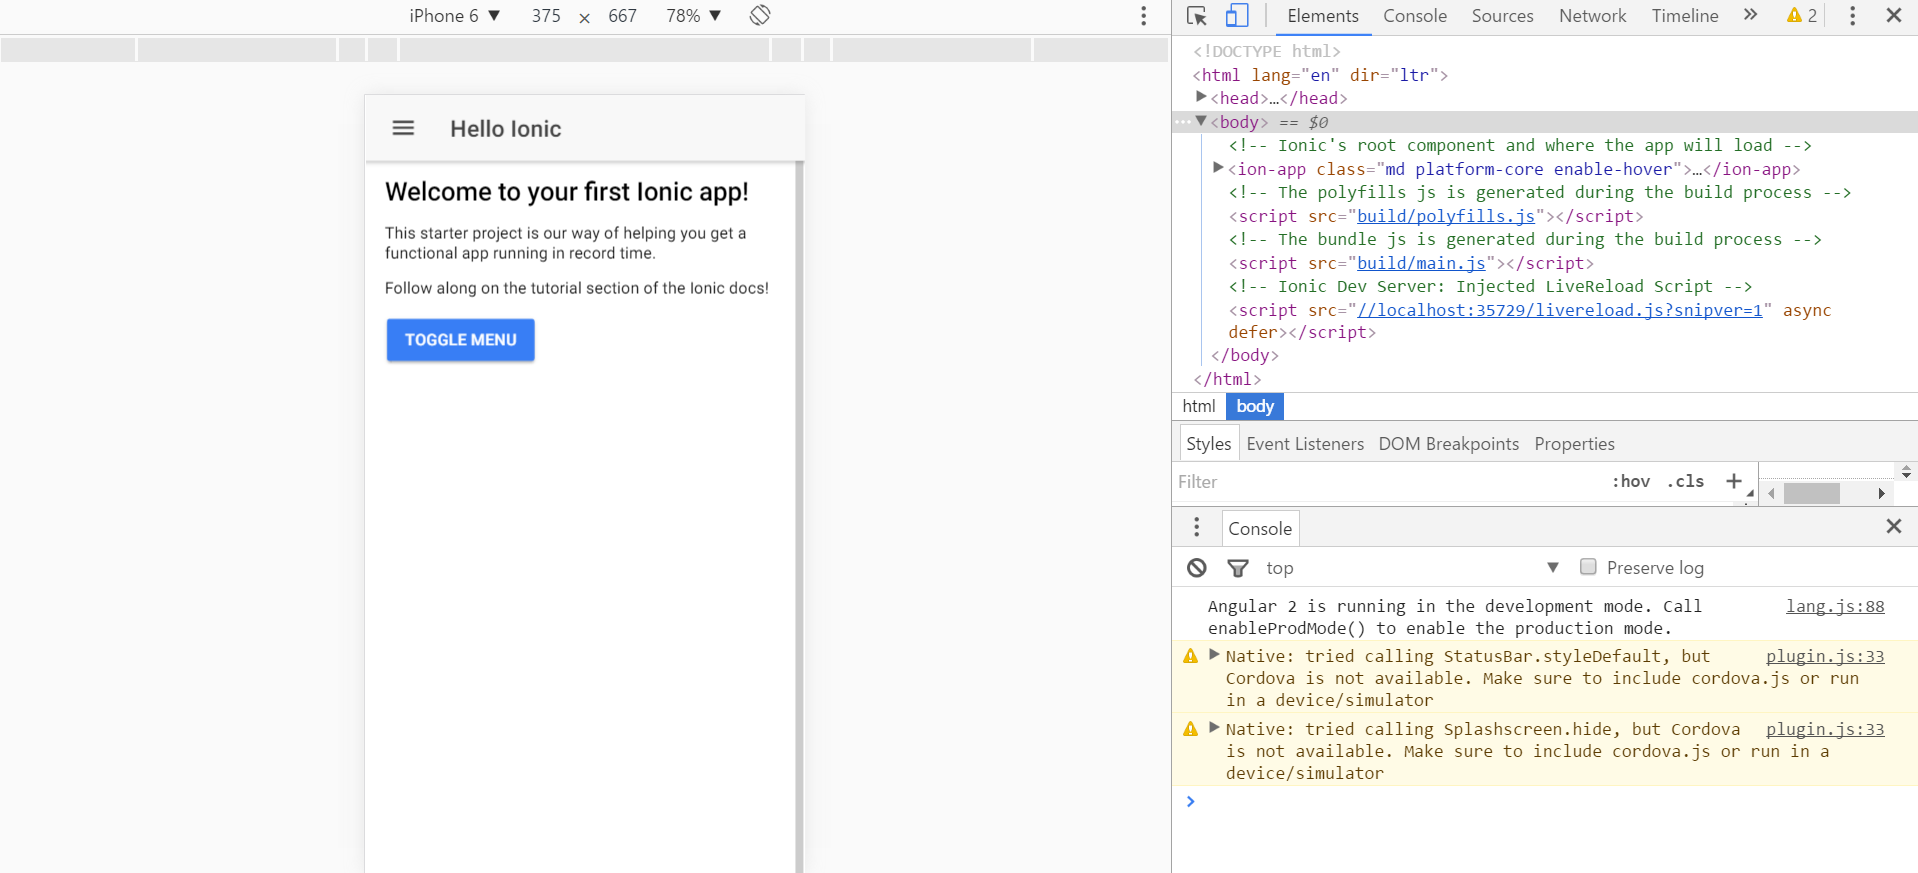Click the viewport width 375 field
The height and width of the screenshot is (873, 1918).
click(x=546, y=16)
